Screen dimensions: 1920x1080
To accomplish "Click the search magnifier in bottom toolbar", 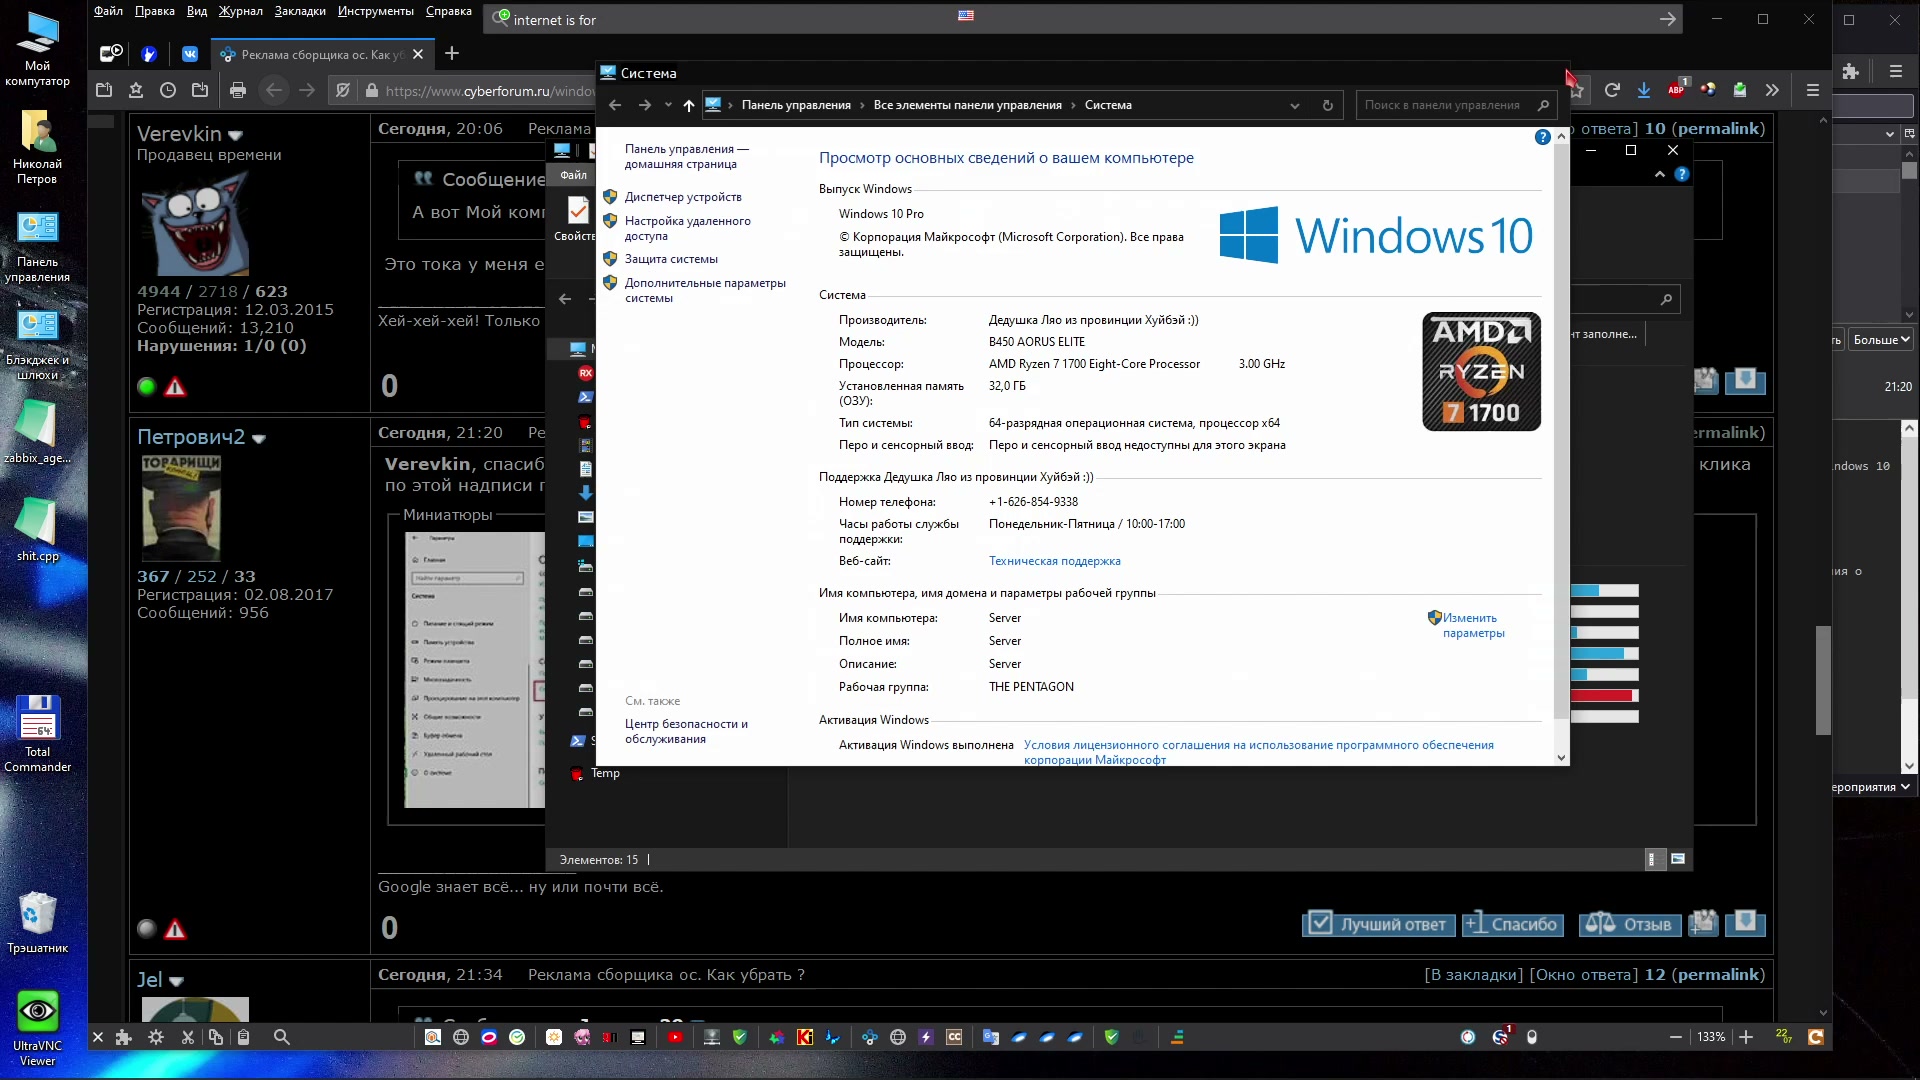I will point(282,1038).
